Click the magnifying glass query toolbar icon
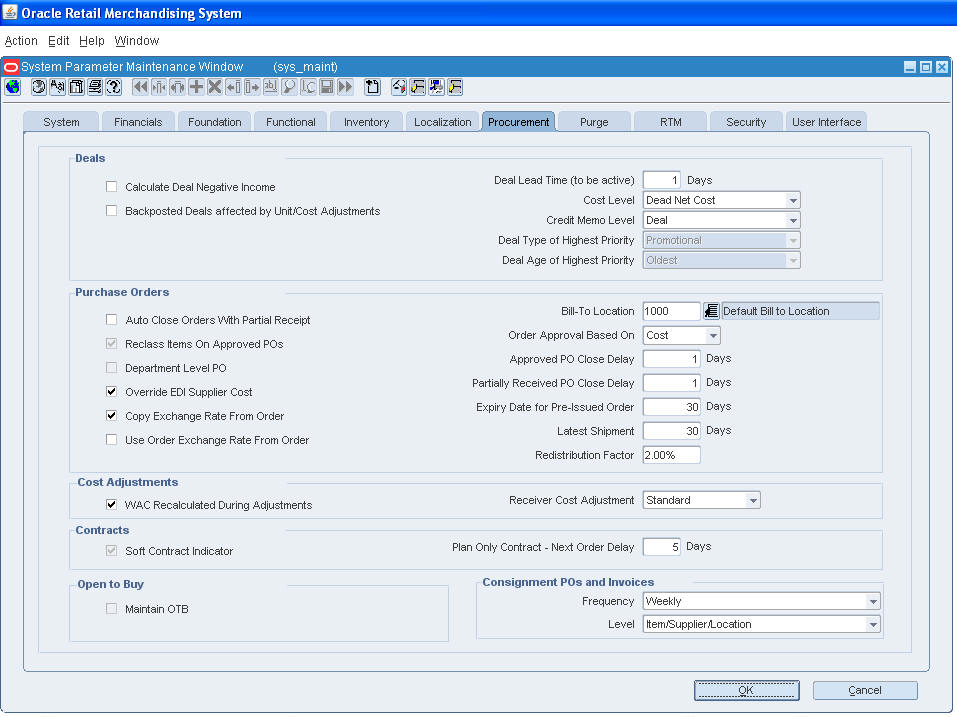 point(289,87)
